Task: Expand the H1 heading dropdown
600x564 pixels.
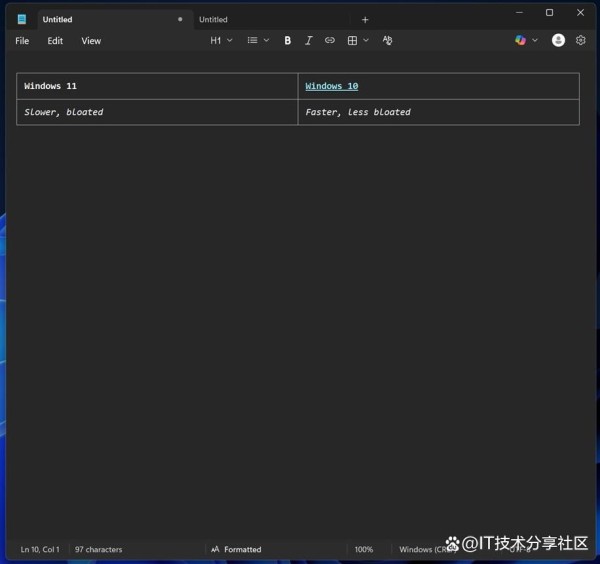Action: [220, 41]
